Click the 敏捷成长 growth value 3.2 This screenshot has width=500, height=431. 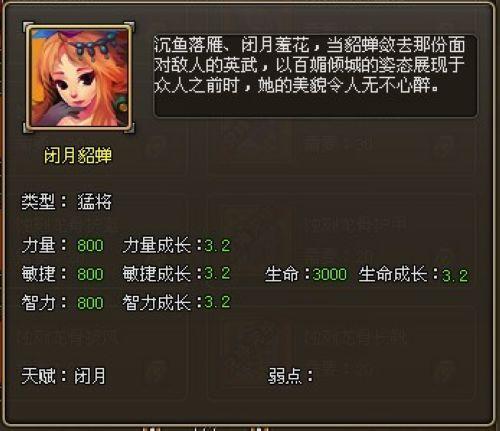click(x=217, y=274)
